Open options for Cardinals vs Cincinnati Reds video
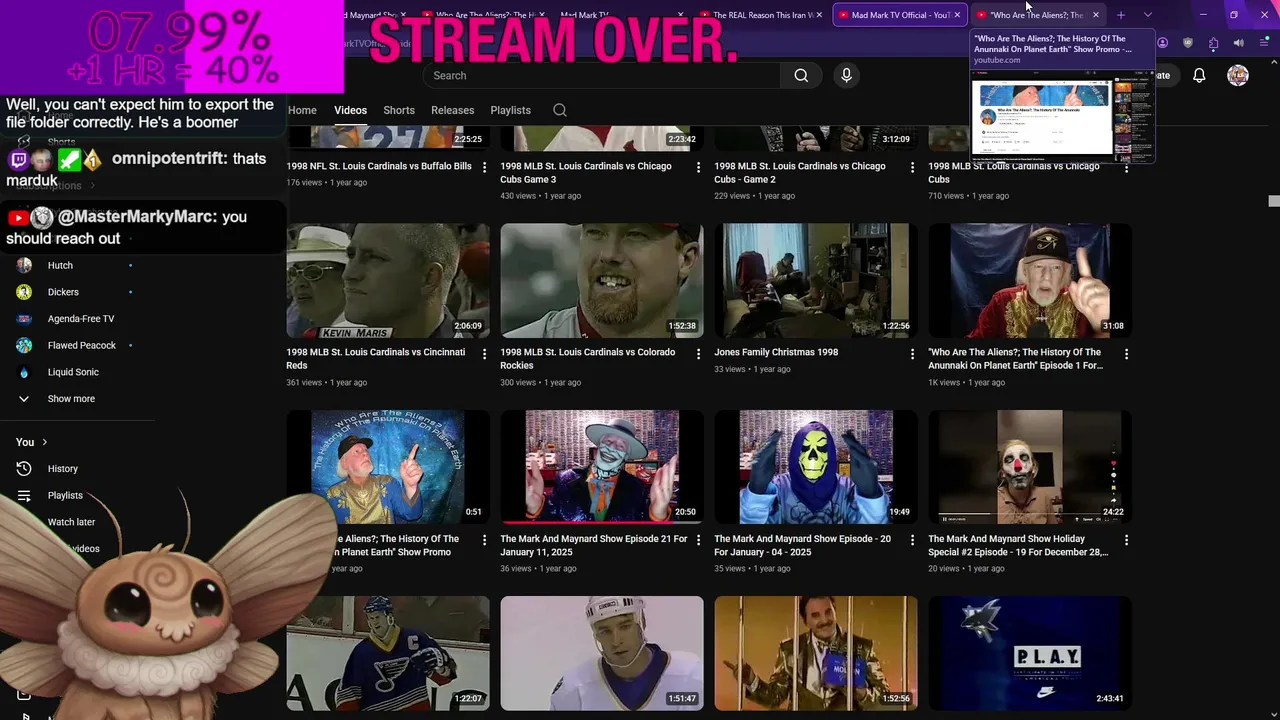Viewport: 1280px width, 720px height. pos(485,354)
